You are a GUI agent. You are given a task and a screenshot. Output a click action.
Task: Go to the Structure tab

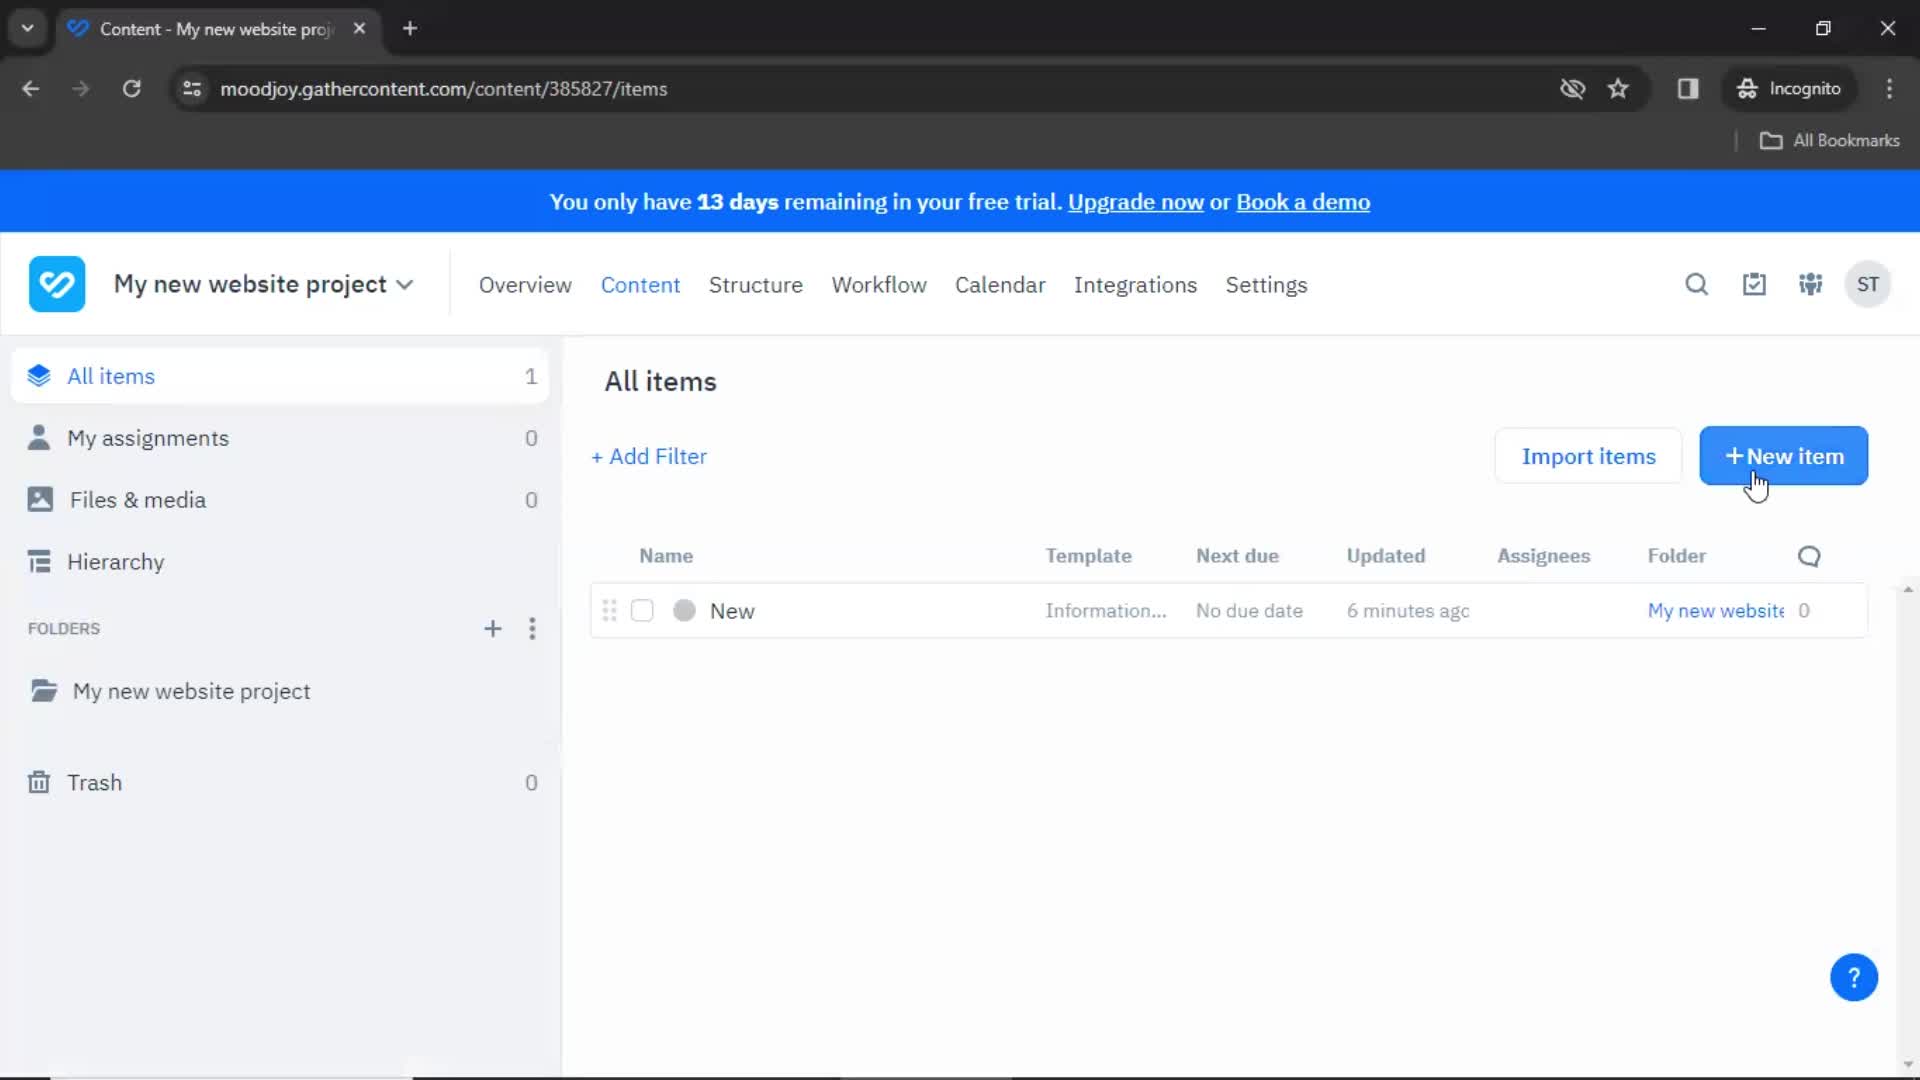point(756,285)
